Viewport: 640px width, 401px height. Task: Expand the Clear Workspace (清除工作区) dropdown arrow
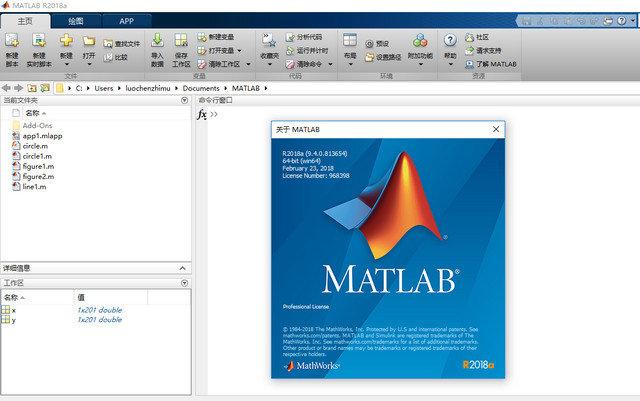click(x=248, y=64)
